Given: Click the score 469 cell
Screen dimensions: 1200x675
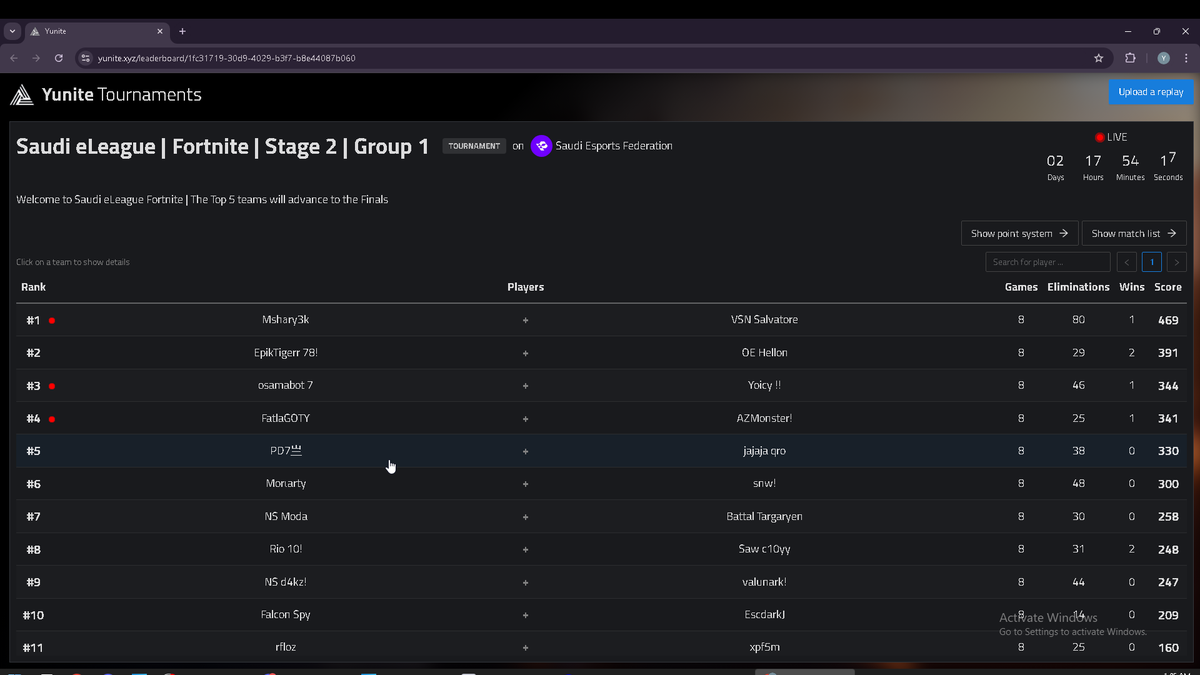Looking at the screenshot, I should pyautogui.click(x=1168, y=320).
